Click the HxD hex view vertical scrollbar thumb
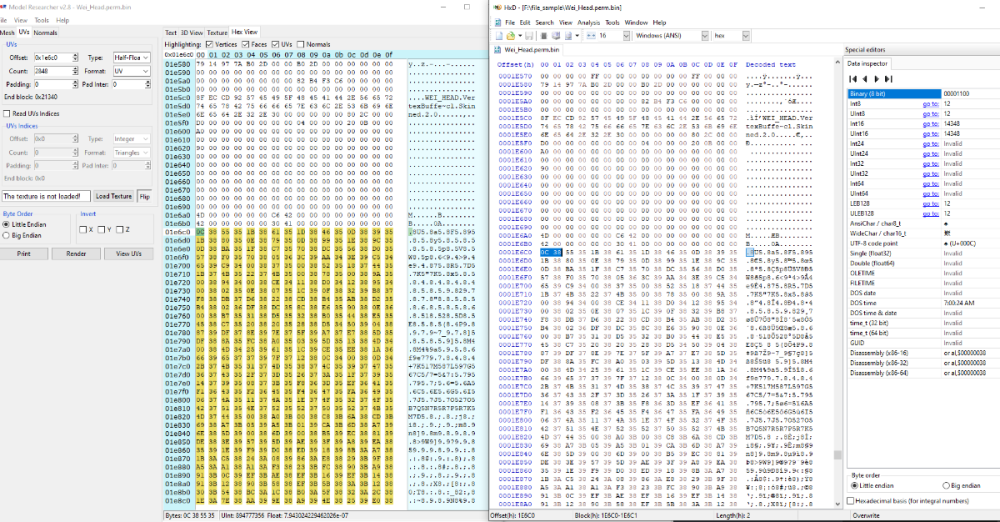The height and width of the screenshot is (522, 1000). click(x=837, y=455)
